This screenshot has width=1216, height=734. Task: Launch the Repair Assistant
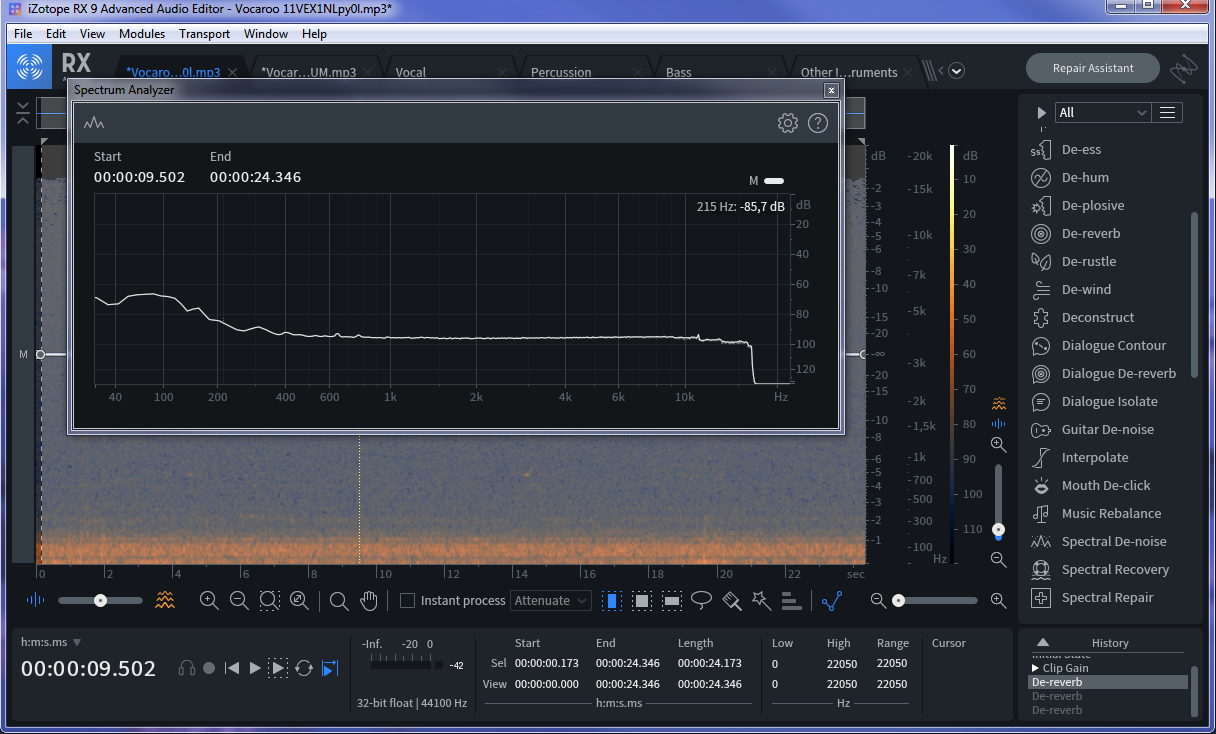1093,68
